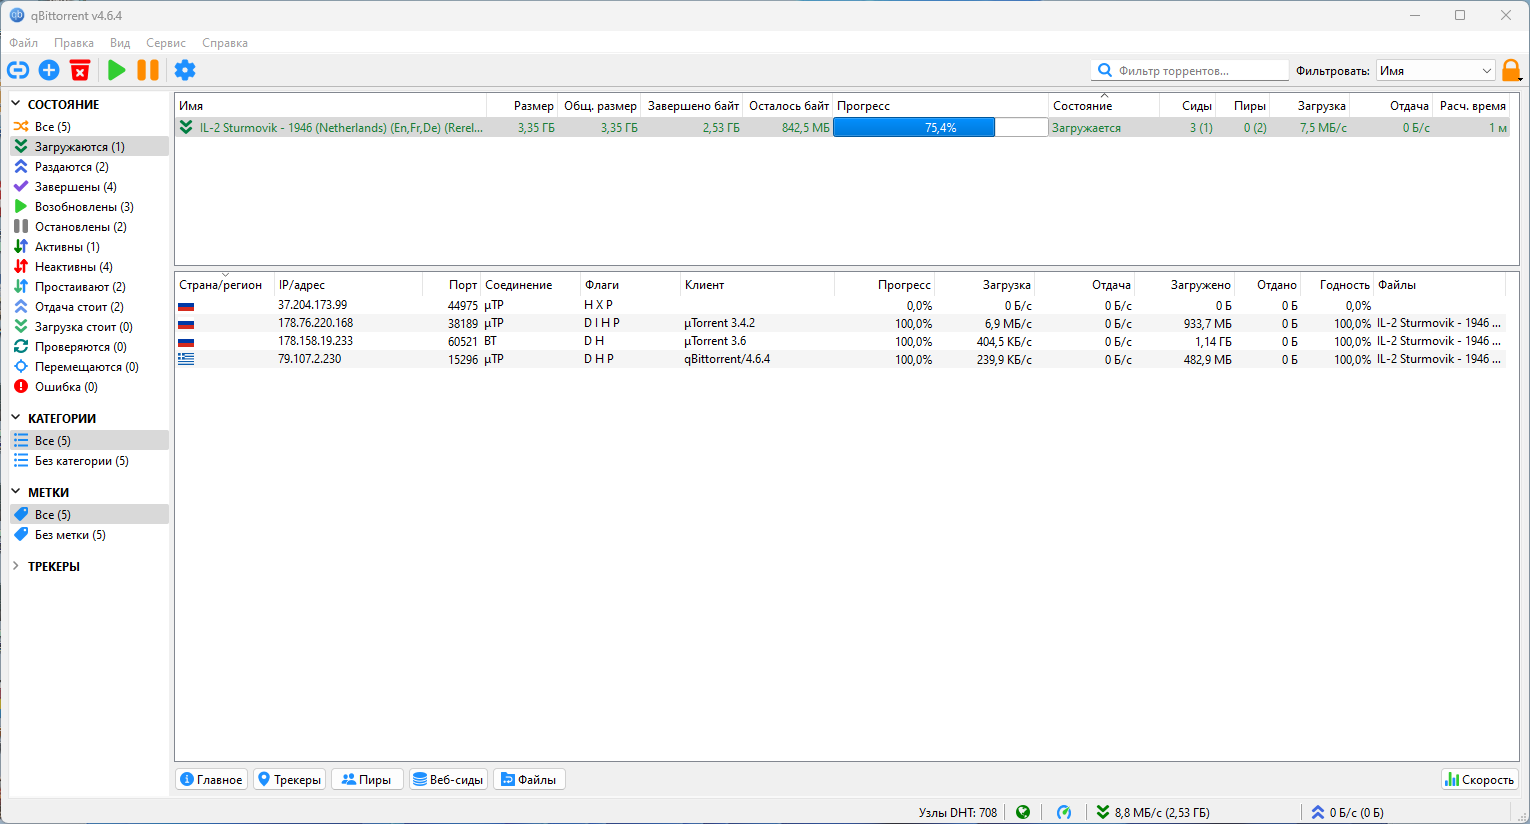Screen dimensions: 1530x824
Task: Click the add torrent link toolbar icon
Action: 18,70
